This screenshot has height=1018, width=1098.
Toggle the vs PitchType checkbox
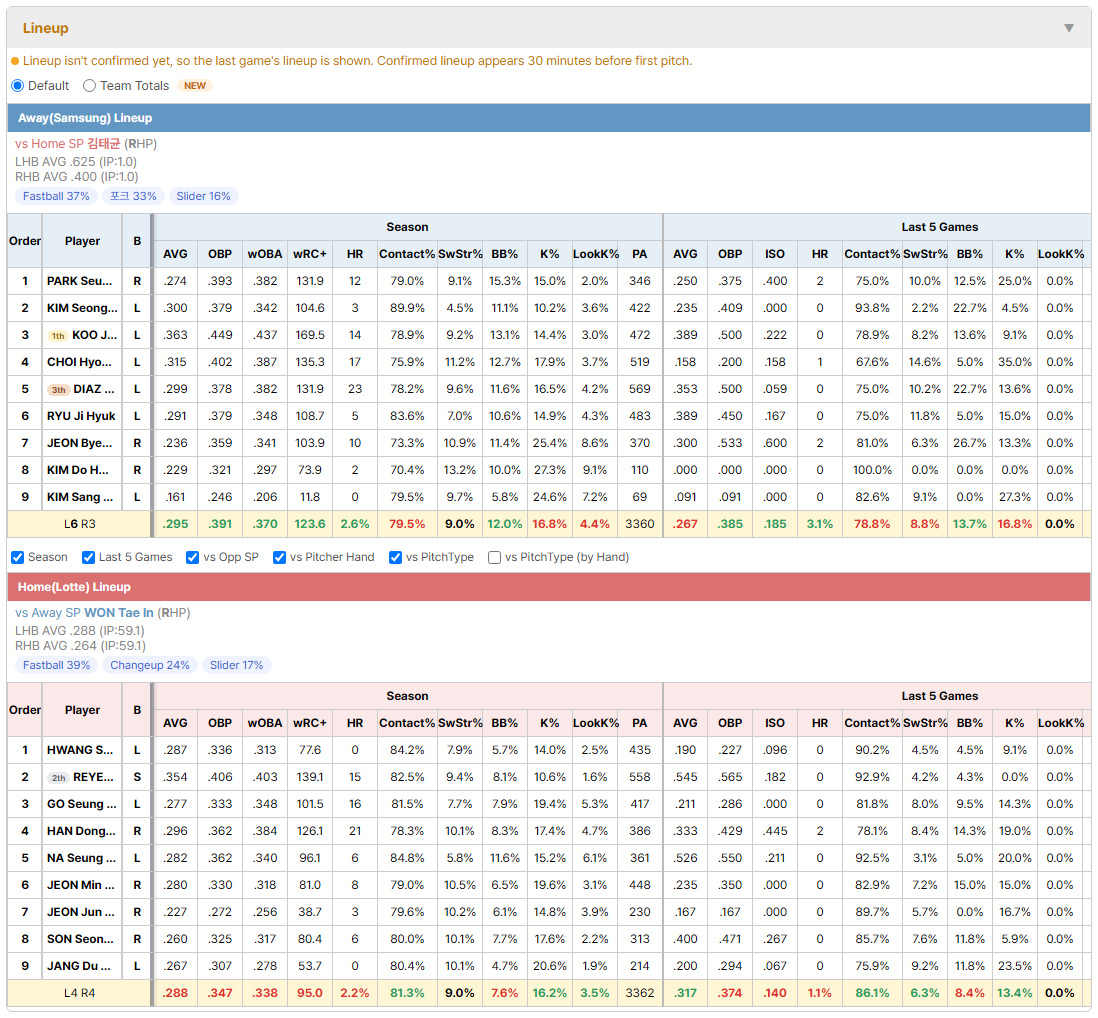point(396,557)
